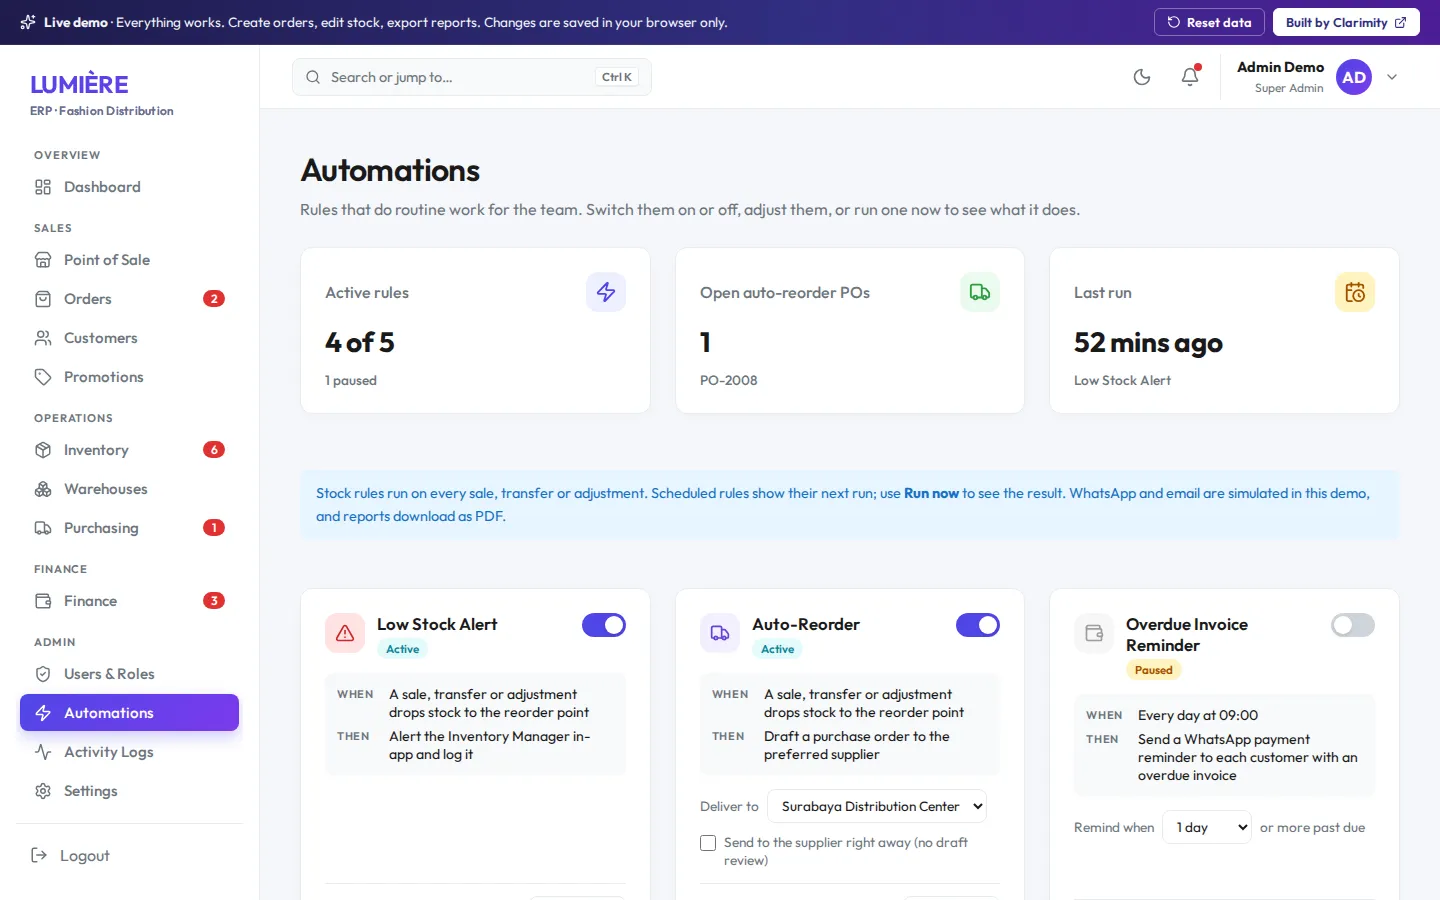This screenshot has width=1440, height=900.
Task: Click the Low Stock Alert warning icon
Action: (x=345, y=633)
